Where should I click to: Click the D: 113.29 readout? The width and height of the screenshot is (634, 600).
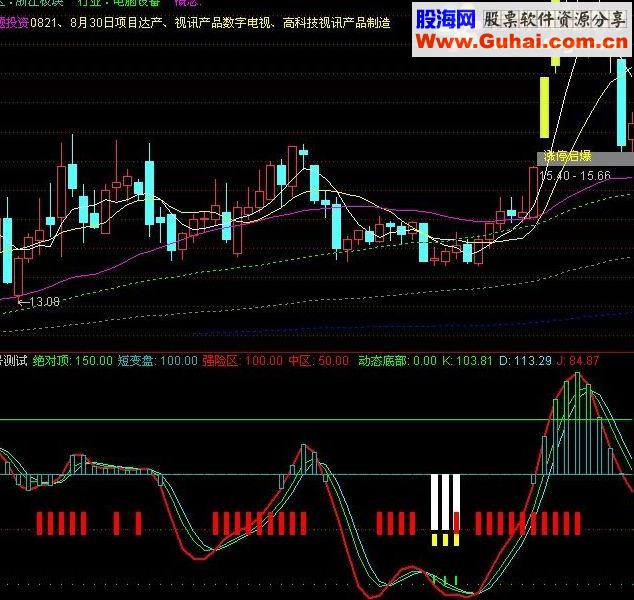coord(525,361)
